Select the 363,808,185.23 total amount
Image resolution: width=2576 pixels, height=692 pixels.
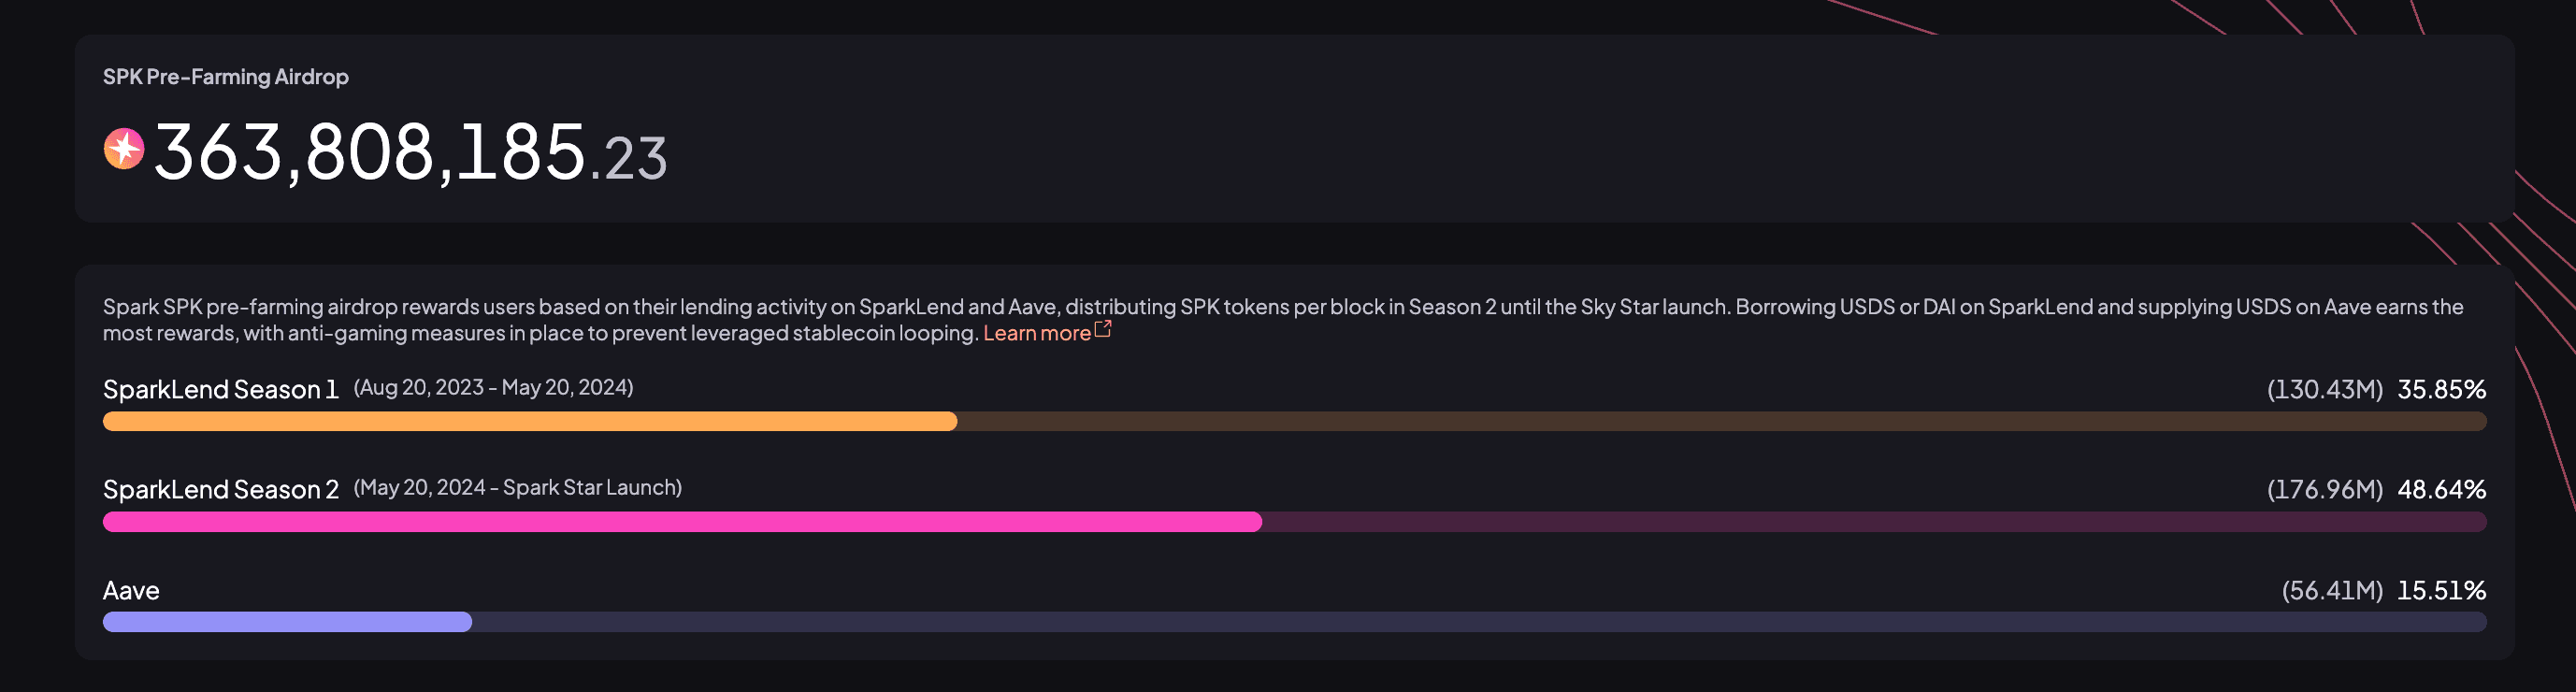(410, 153)
